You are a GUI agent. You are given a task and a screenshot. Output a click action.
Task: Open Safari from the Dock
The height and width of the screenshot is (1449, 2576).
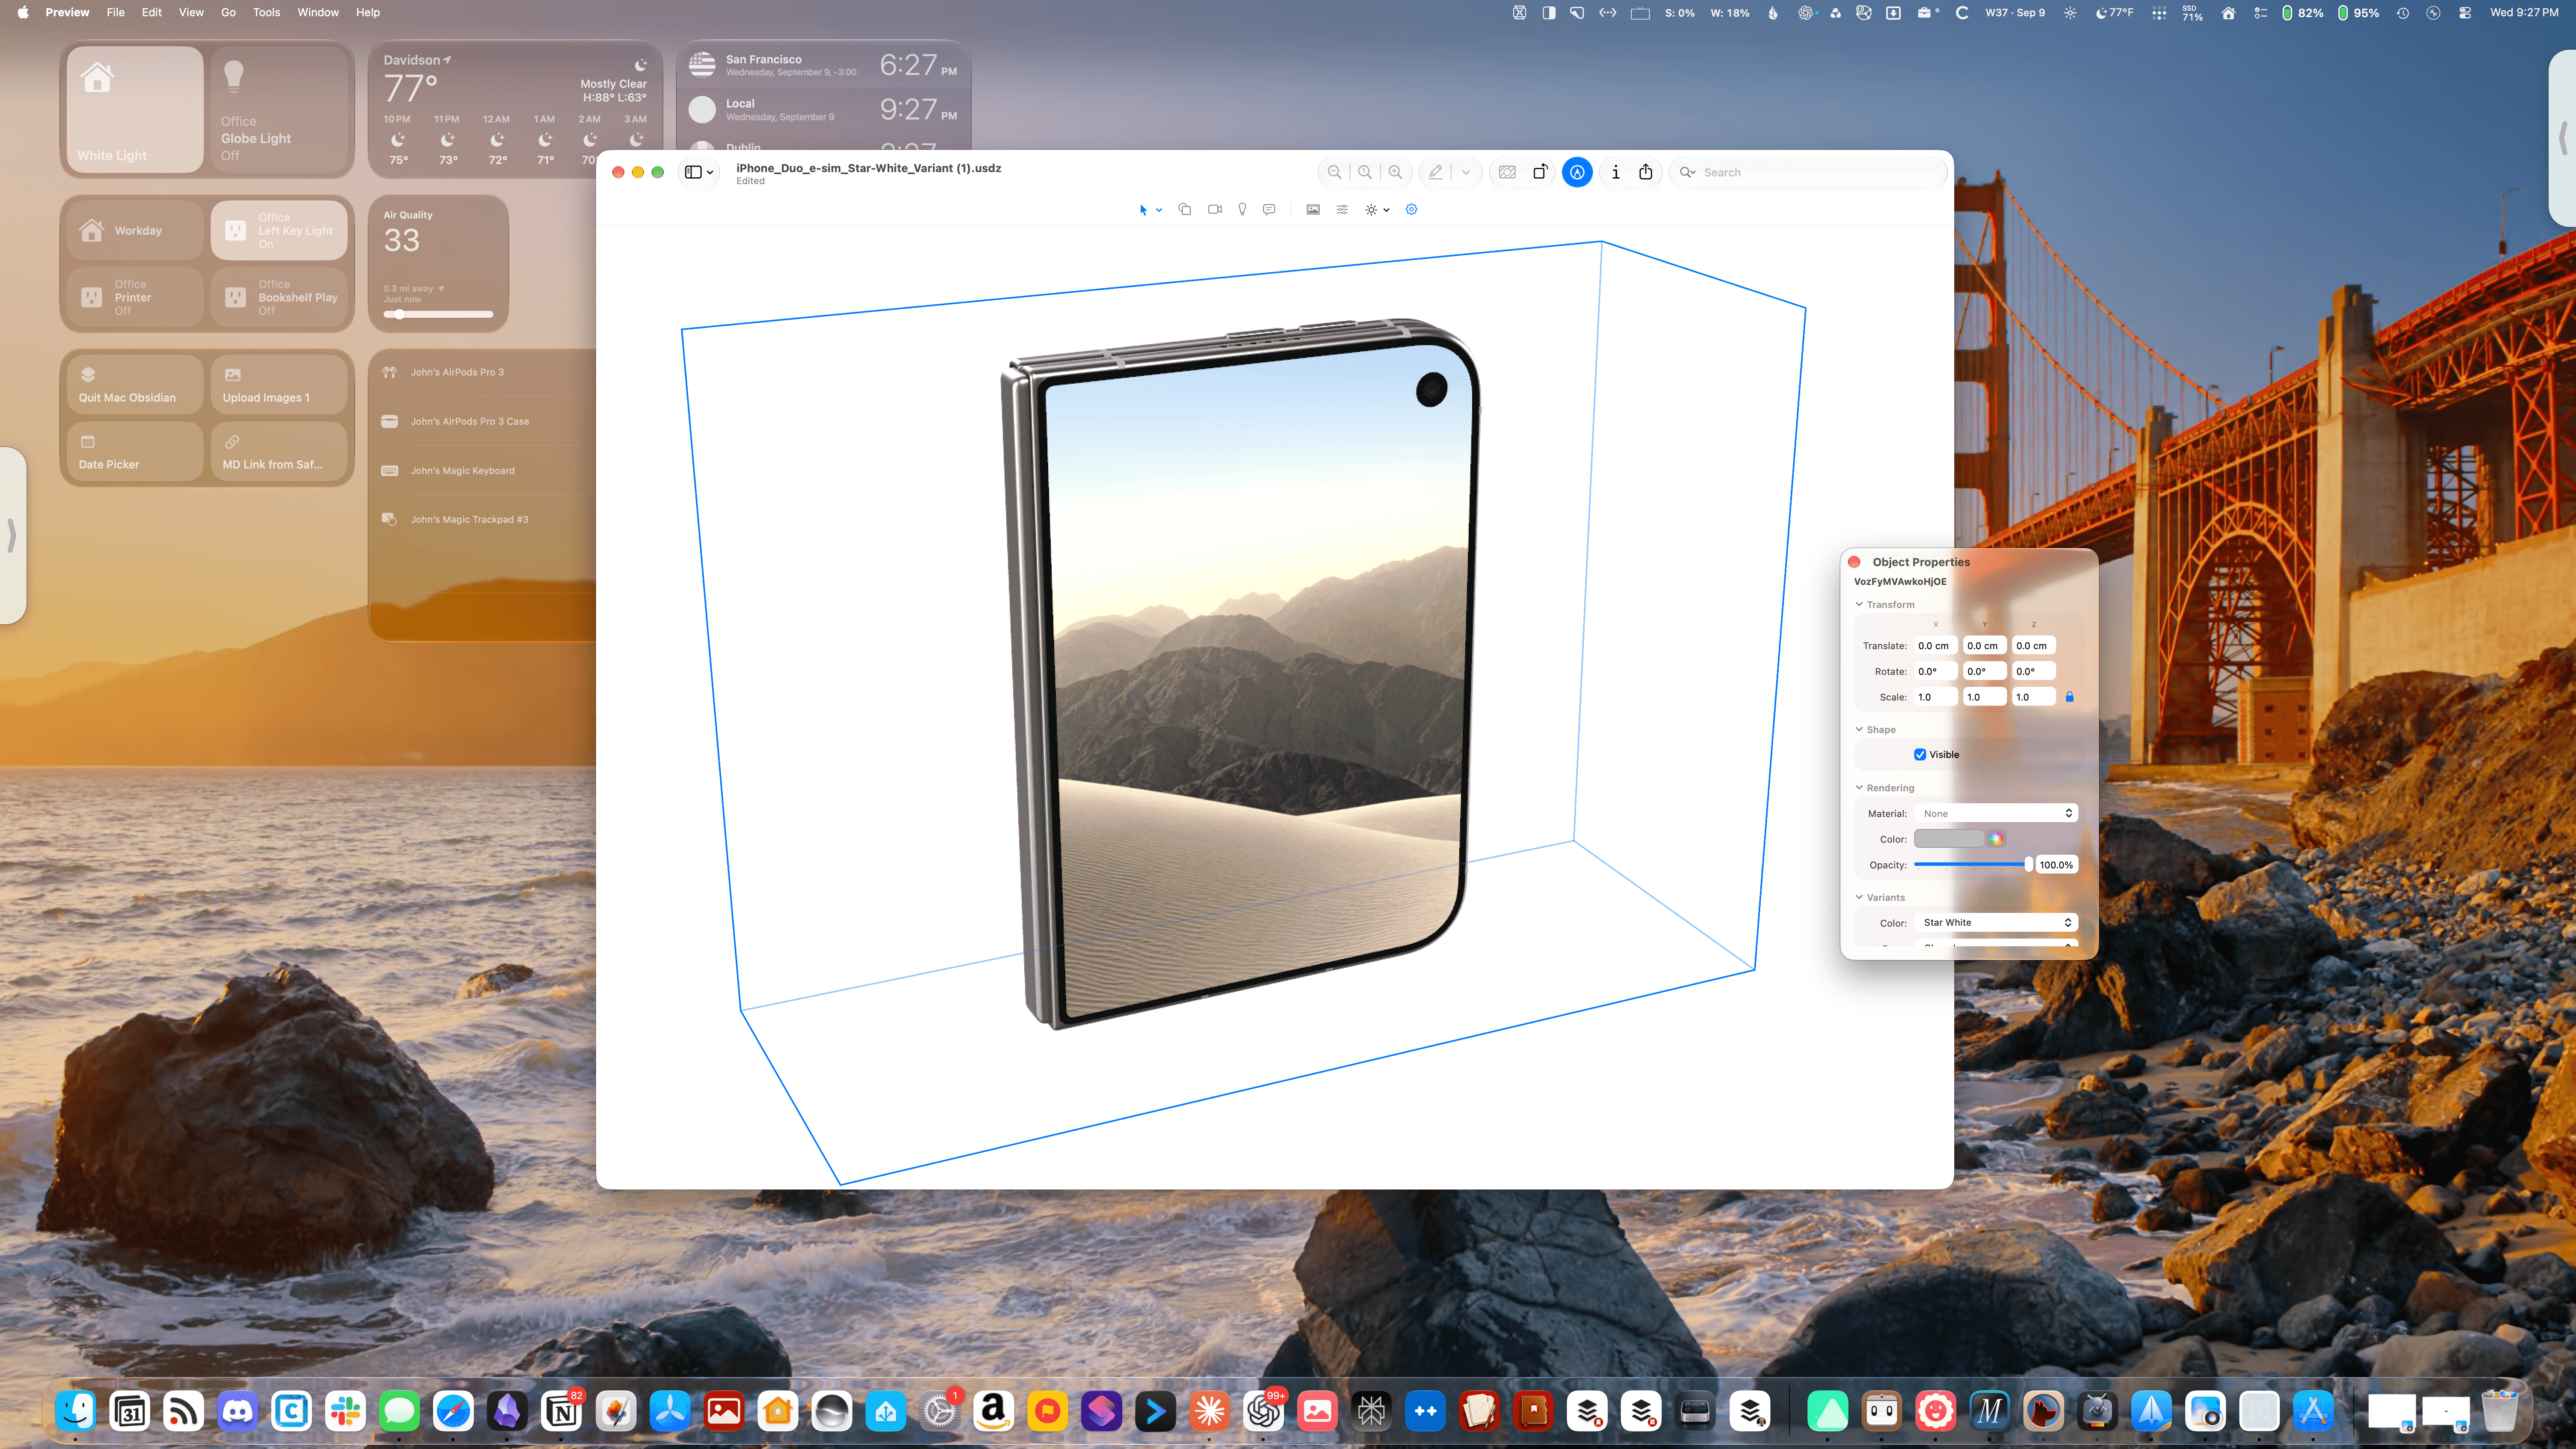coord(453,1411)
